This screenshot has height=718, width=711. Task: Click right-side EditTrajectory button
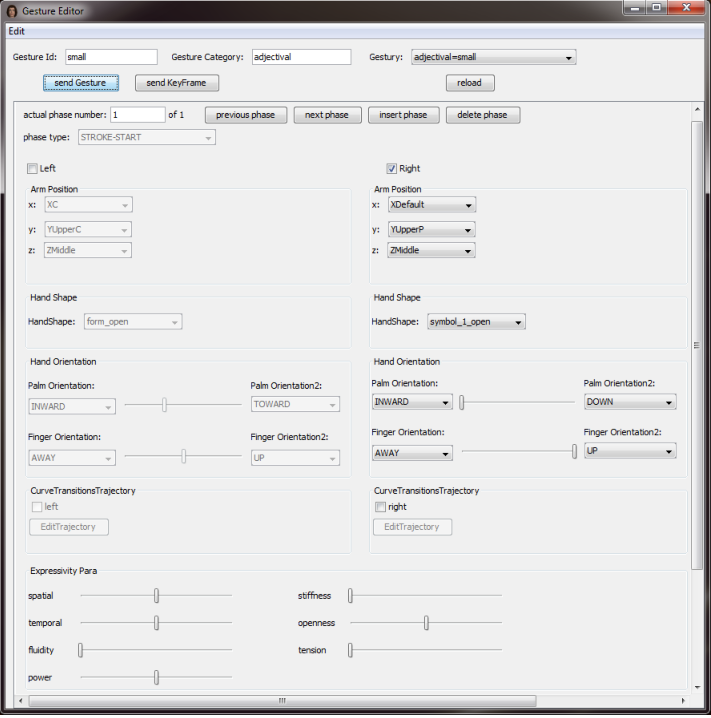coord(412,527)
